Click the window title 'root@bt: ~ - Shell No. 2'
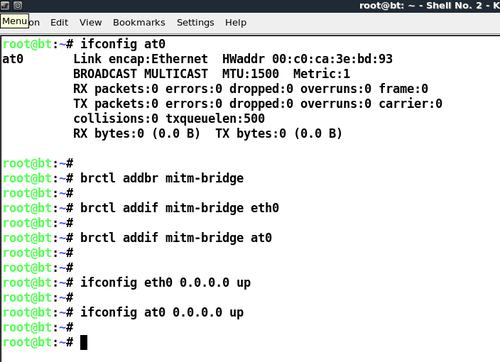The height and width of the screenshot is (362, 500). [x=421, y=5]
